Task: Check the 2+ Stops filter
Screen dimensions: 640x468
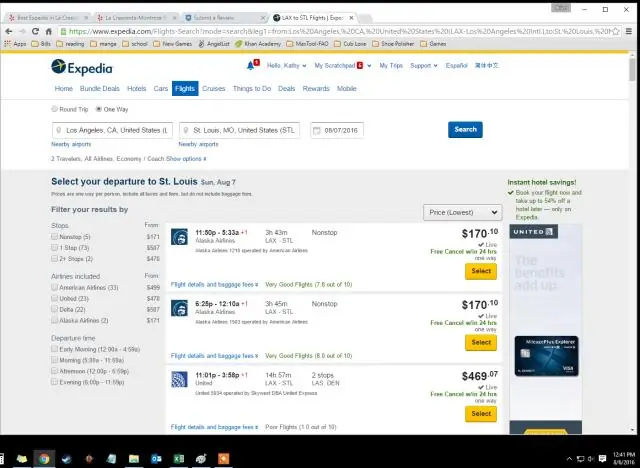Action: pyautogui.click(x=54, y=259)
